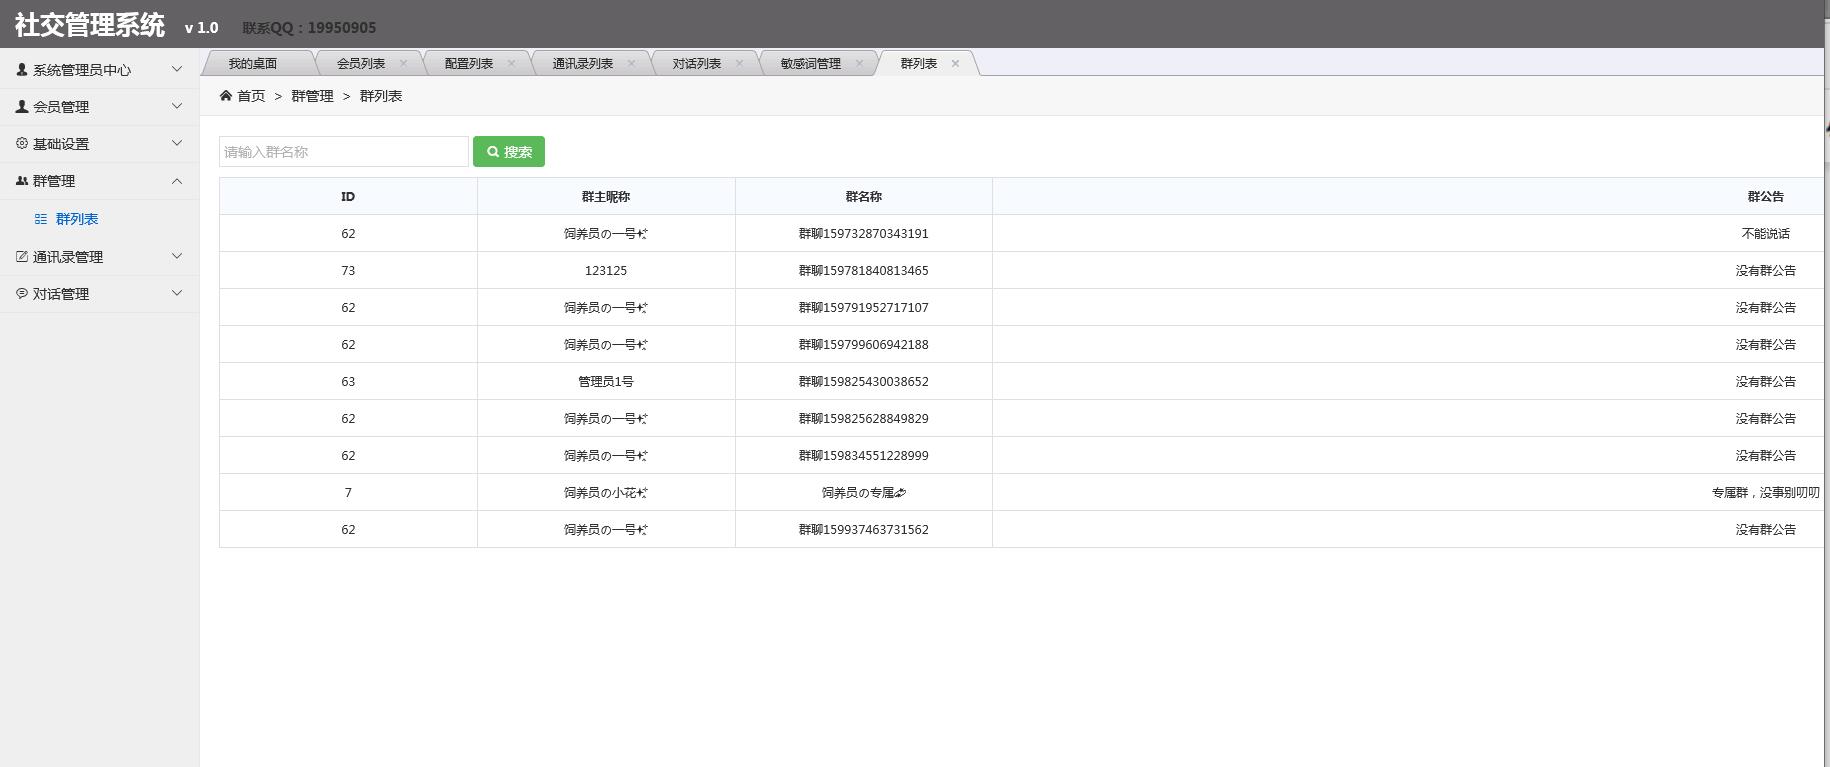Click 社交管理系统 title logo
The width and height of the screenshot is (1830, 767).
(90, 25)
